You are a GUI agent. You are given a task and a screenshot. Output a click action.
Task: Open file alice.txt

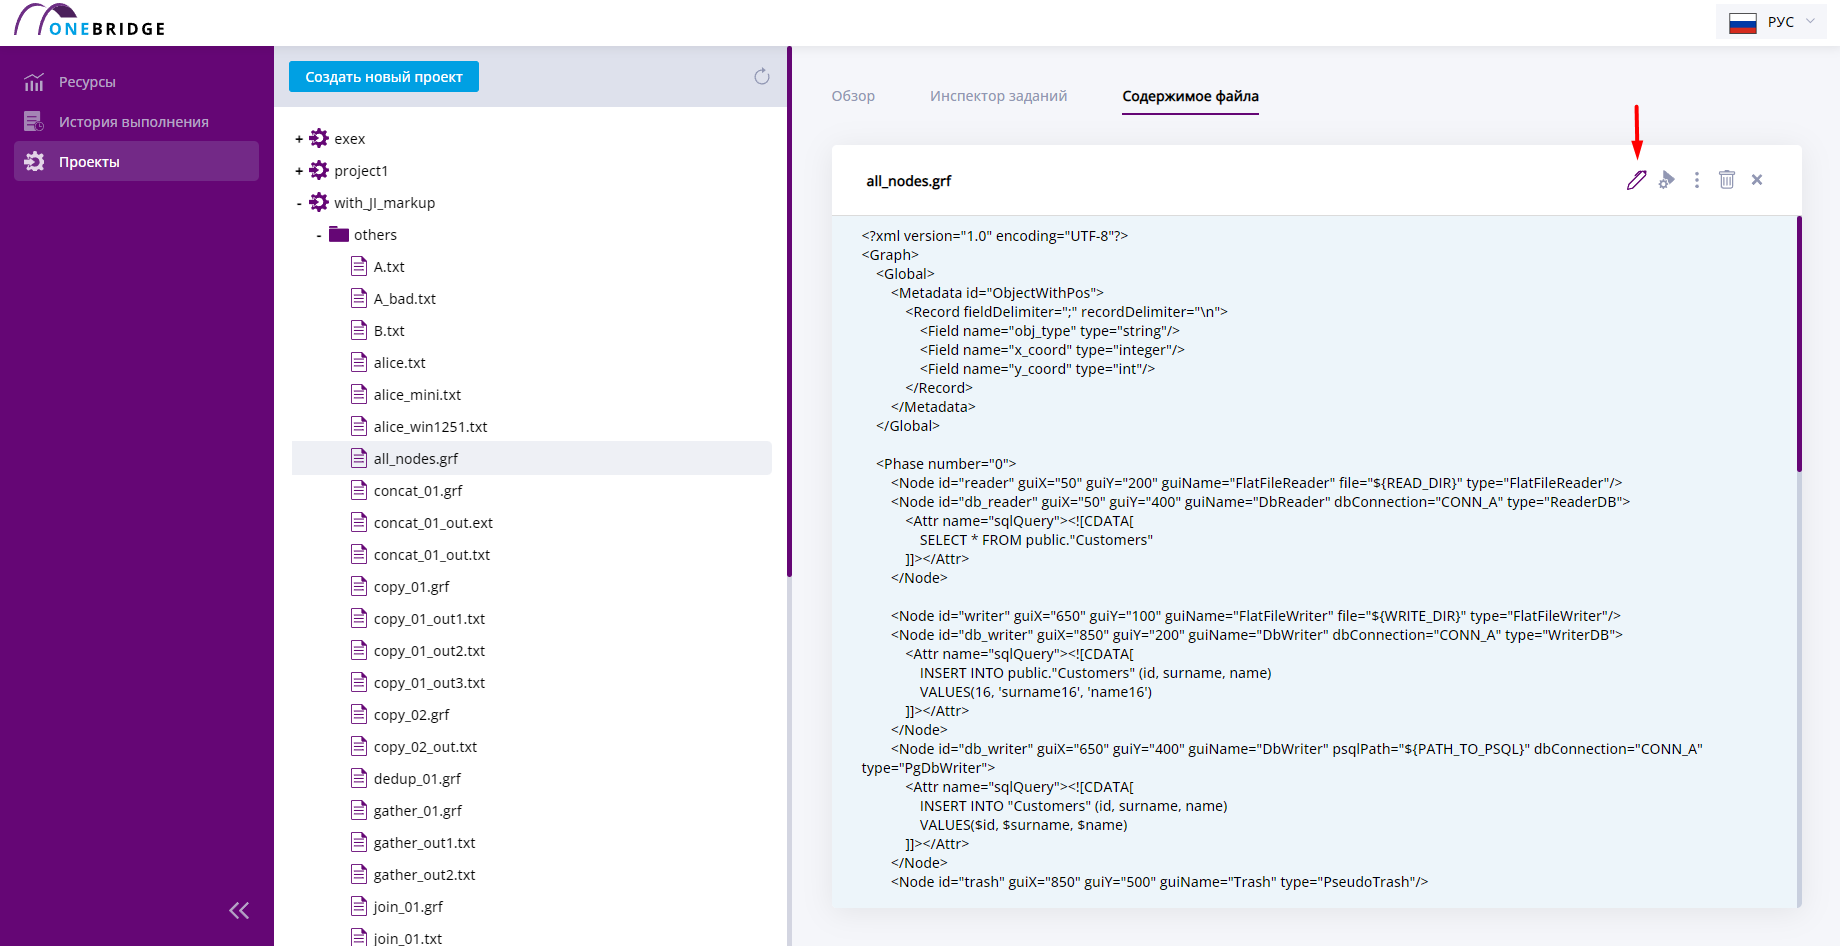pos(400,363)
